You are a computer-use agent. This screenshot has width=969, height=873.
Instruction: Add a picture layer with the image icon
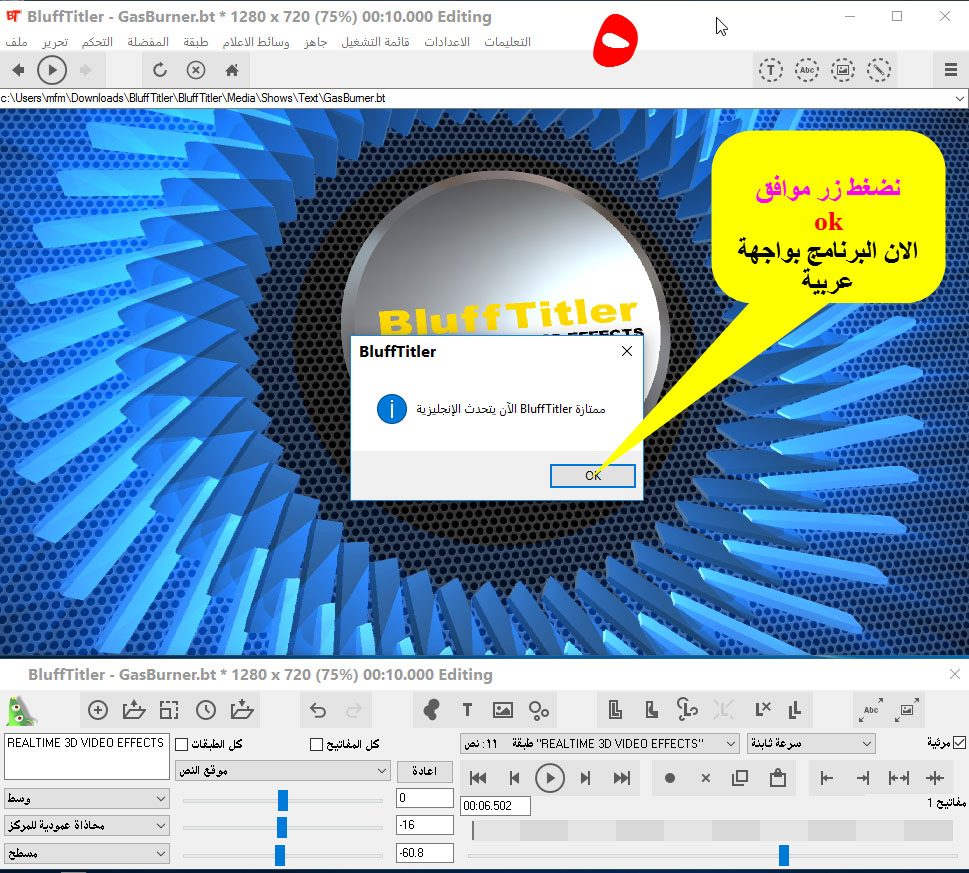pyautogui.click(x=503, y=711)
